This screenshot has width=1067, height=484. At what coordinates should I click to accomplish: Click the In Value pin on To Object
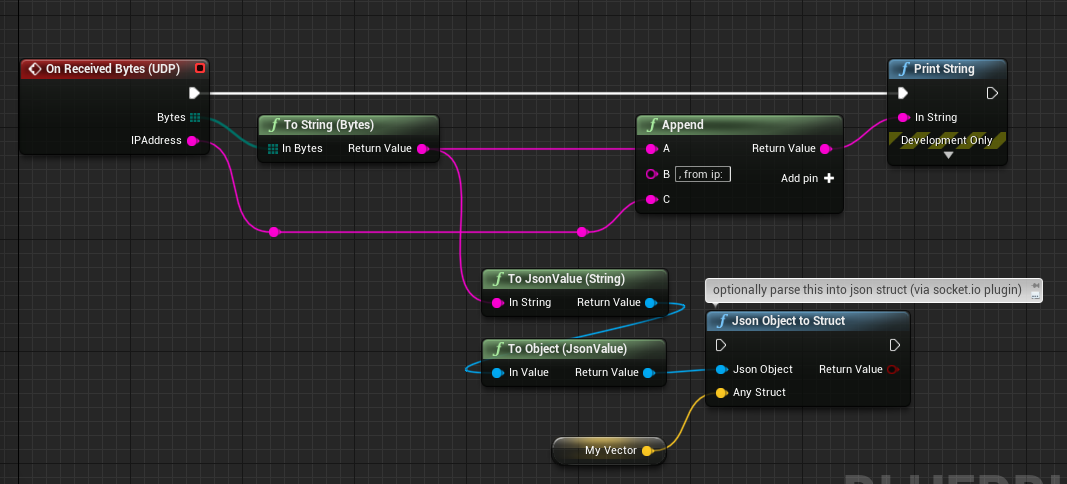497,373
